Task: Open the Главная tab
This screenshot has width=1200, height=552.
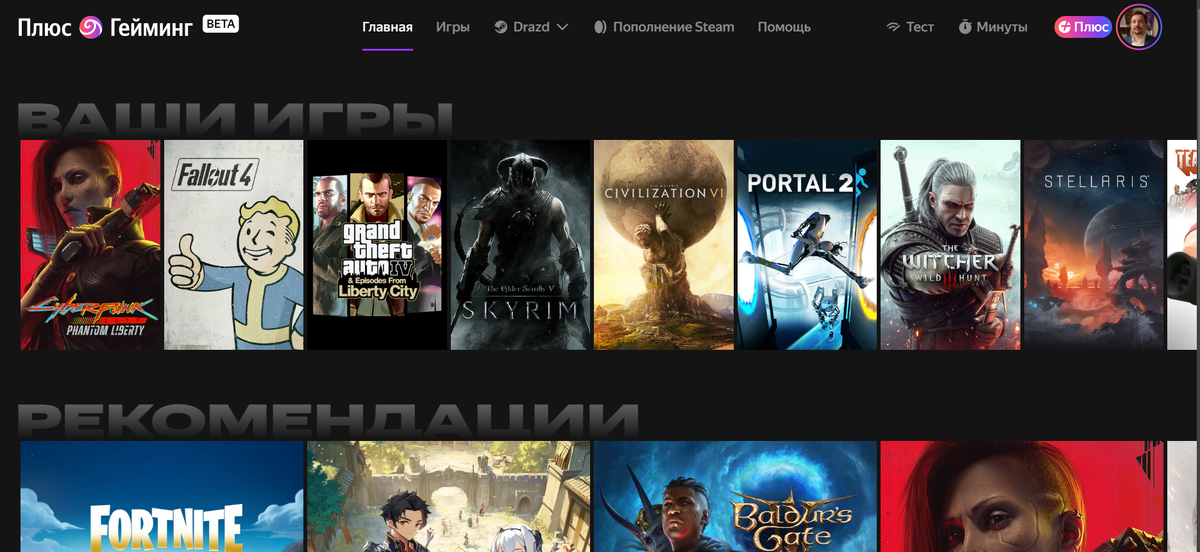Action: 387,27
